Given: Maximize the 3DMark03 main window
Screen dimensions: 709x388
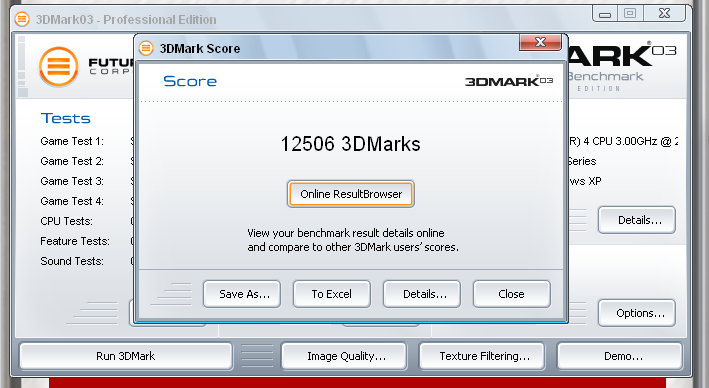Looking at the screenshot, I should [x=631, y=14].
